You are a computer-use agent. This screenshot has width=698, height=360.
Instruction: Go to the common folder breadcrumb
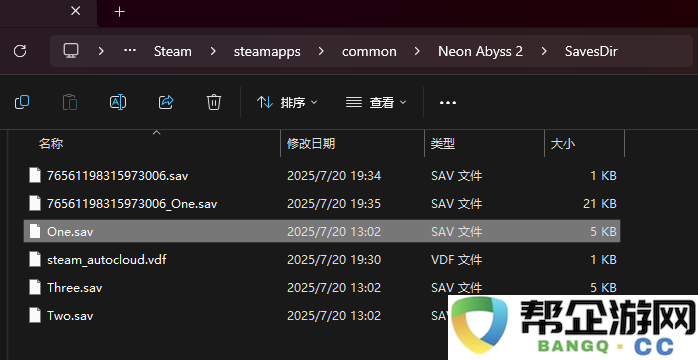pos(369,52)
